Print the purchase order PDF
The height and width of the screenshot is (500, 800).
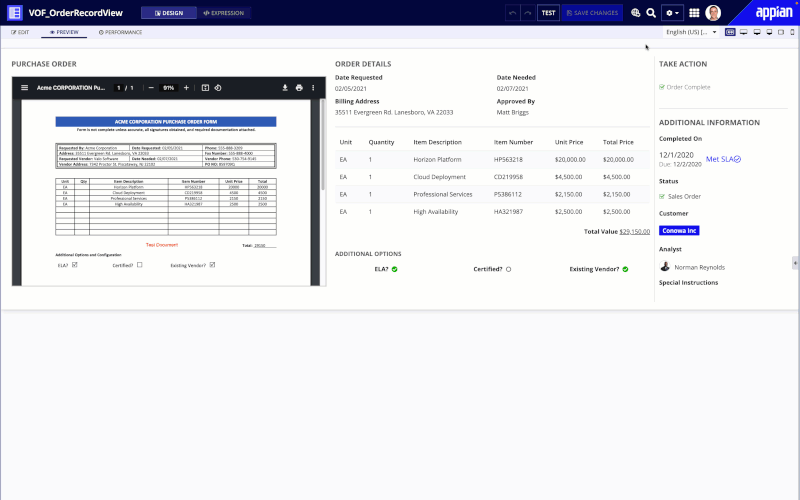pyautogui.click(x=299, y=88)
